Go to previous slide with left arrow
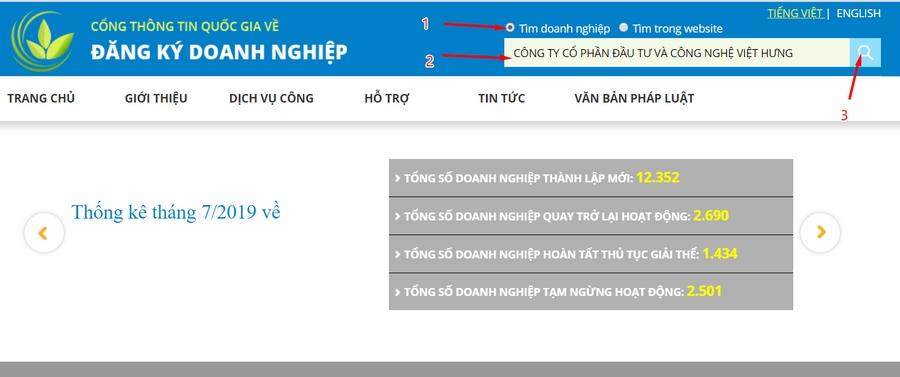The image size is (900, 377). [x=44, y=232]
